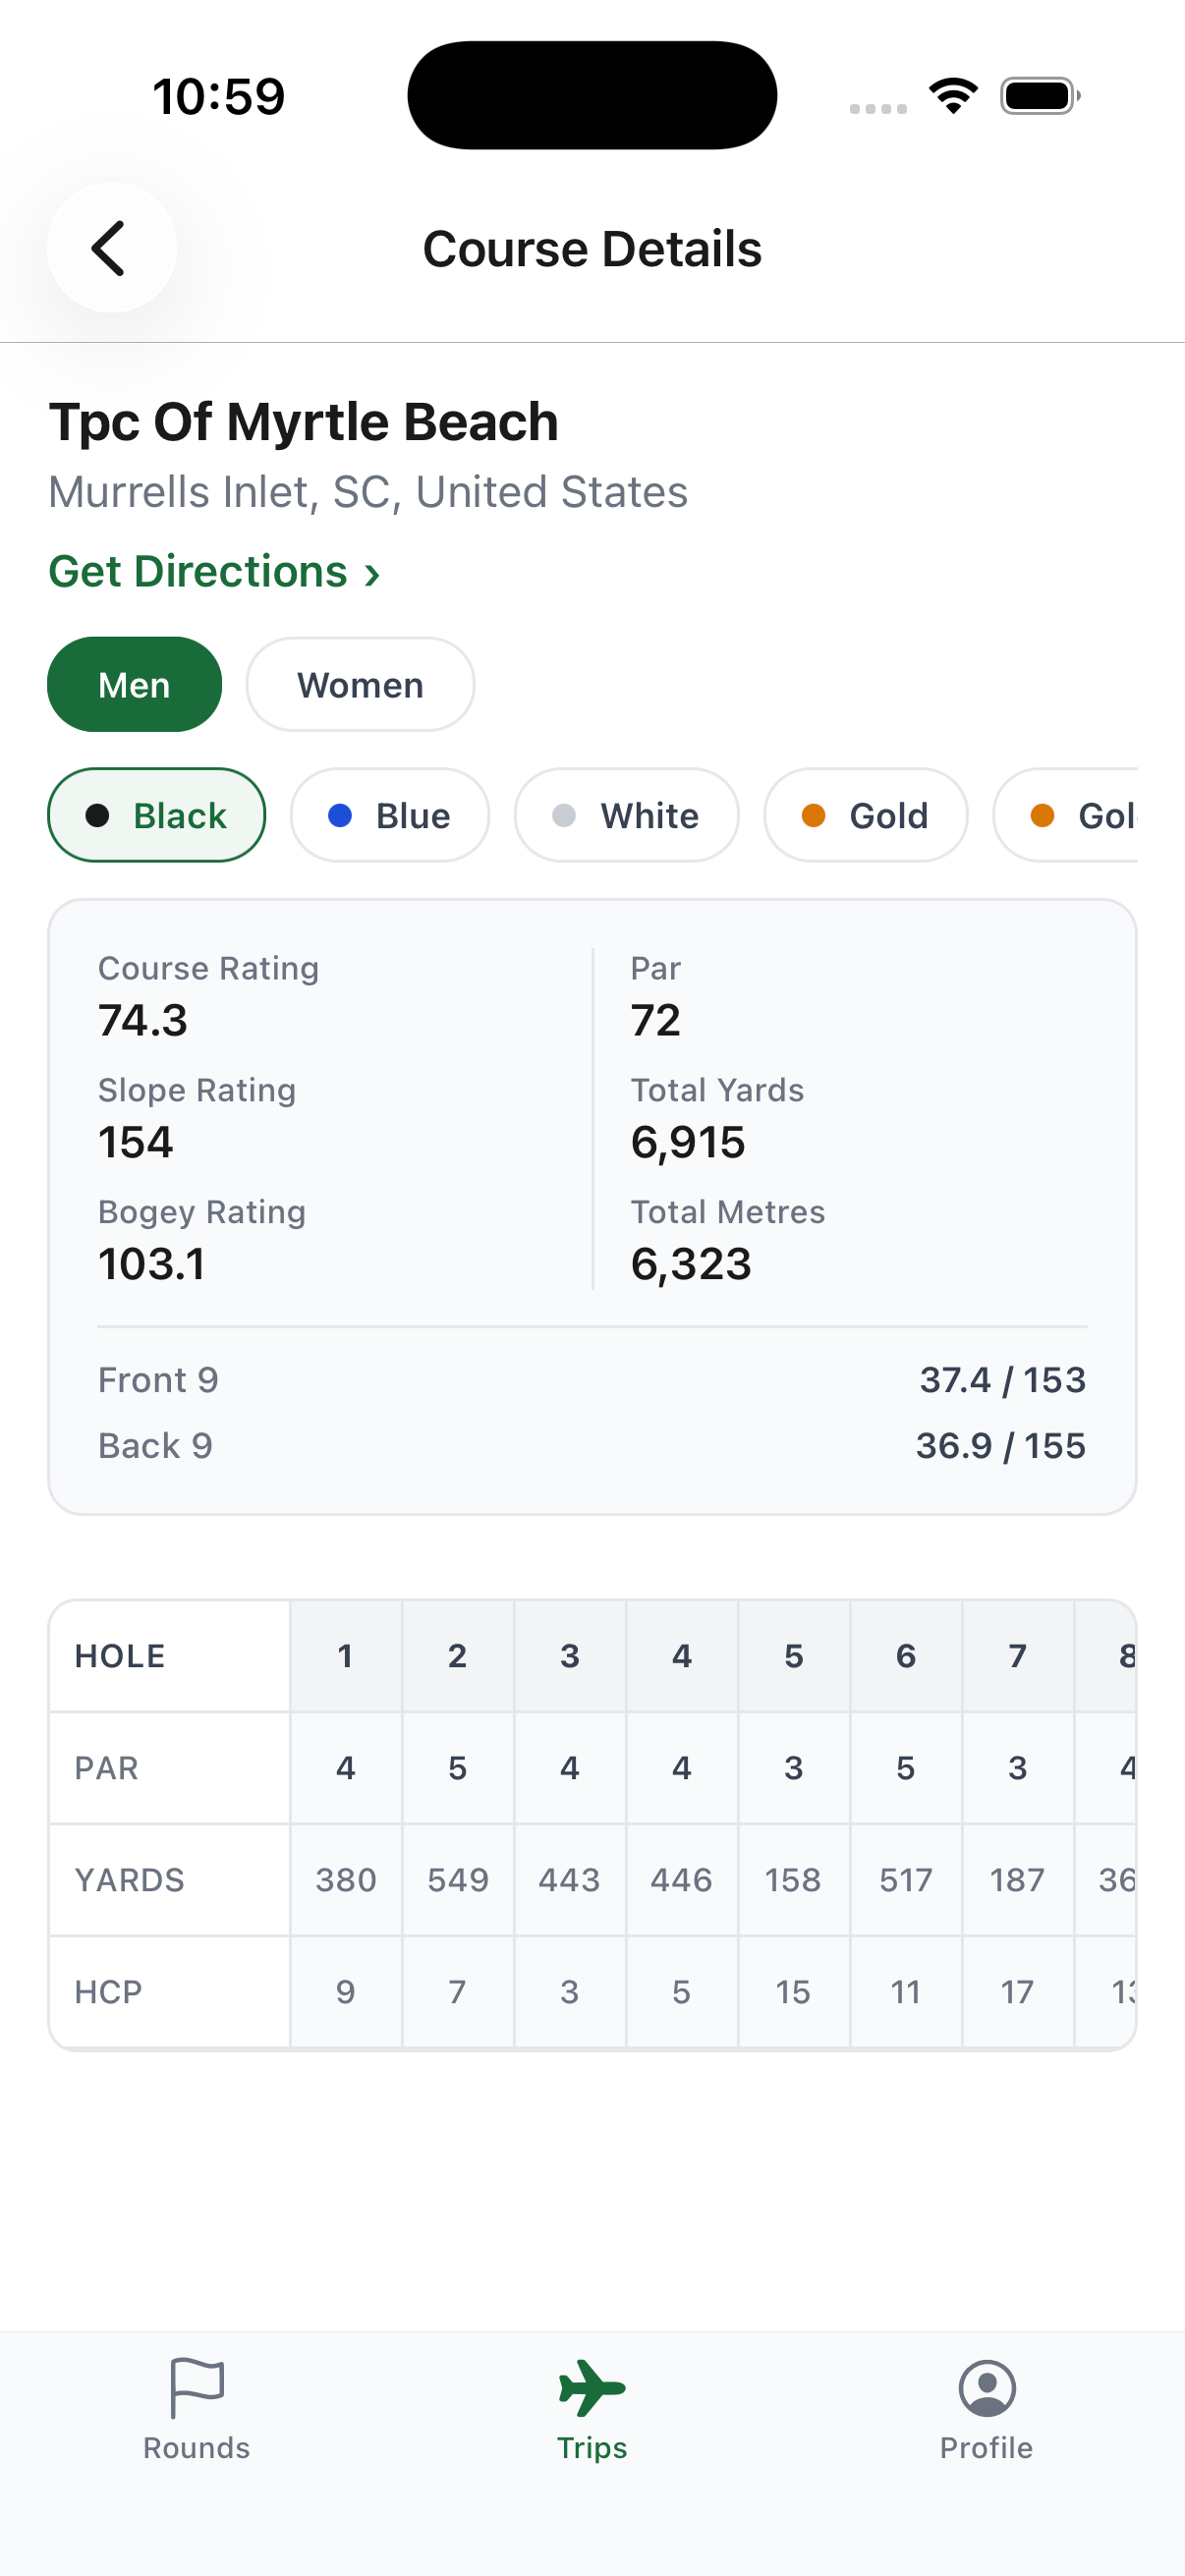This screenshot has width=1185, height=2576.
Task: Tap the black color dot on Black tee
Action: click(97, 815)
